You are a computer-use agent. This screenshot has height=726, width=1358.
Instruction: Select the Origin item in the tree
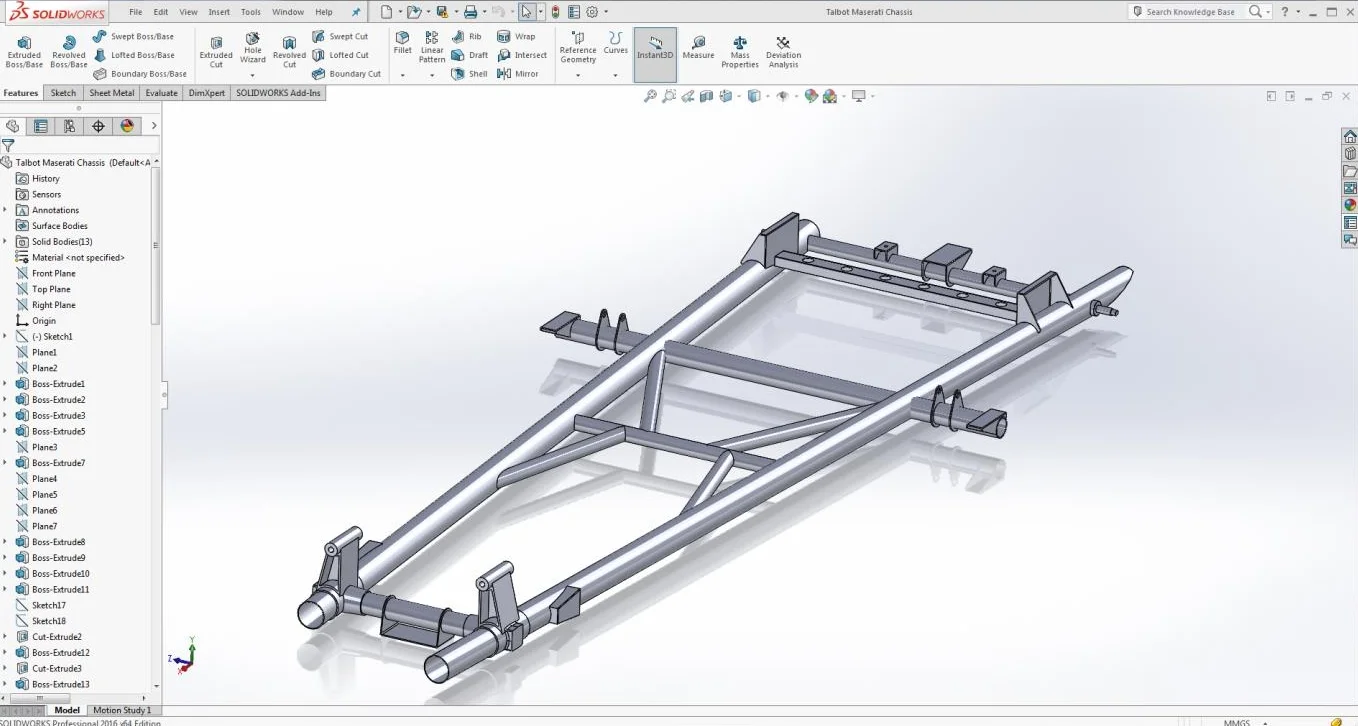tap(44, 321)
